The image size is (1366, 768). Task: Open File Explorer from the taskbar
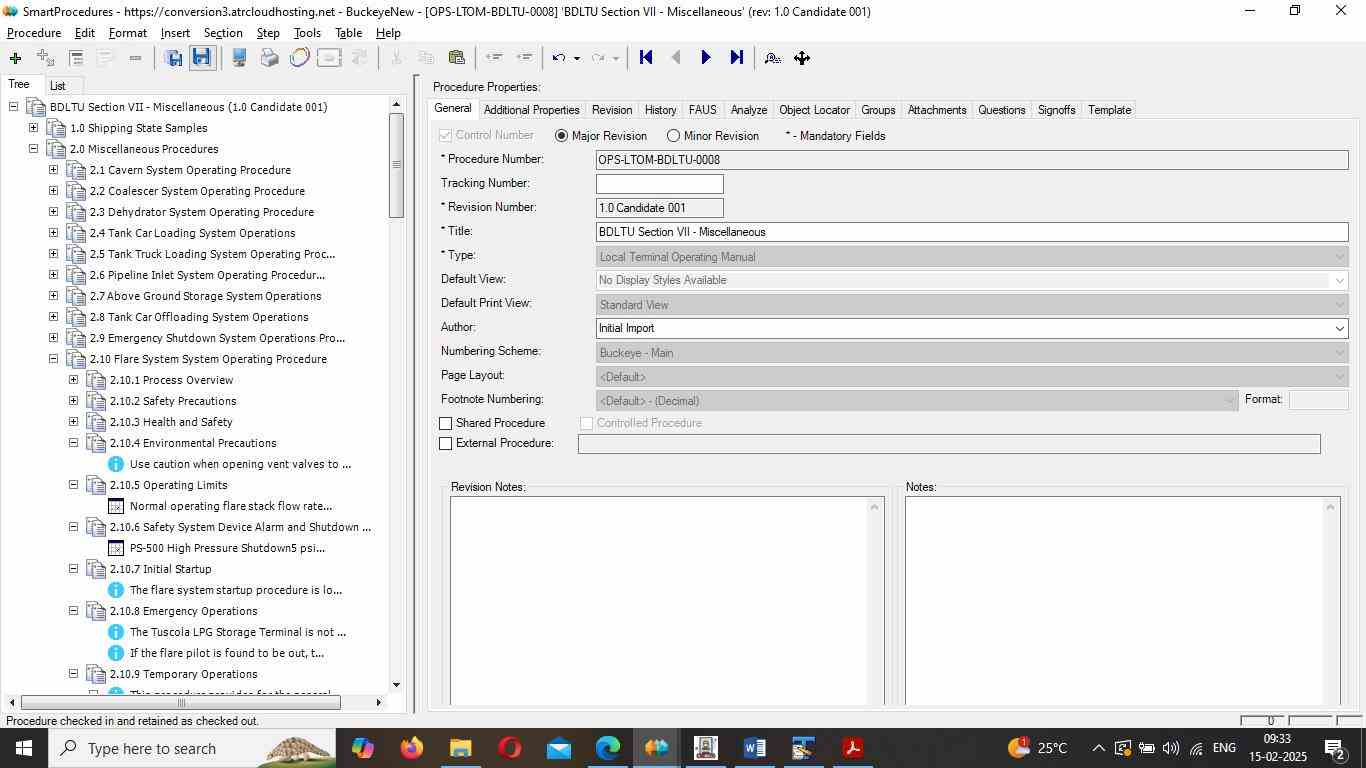coord(460,748)
